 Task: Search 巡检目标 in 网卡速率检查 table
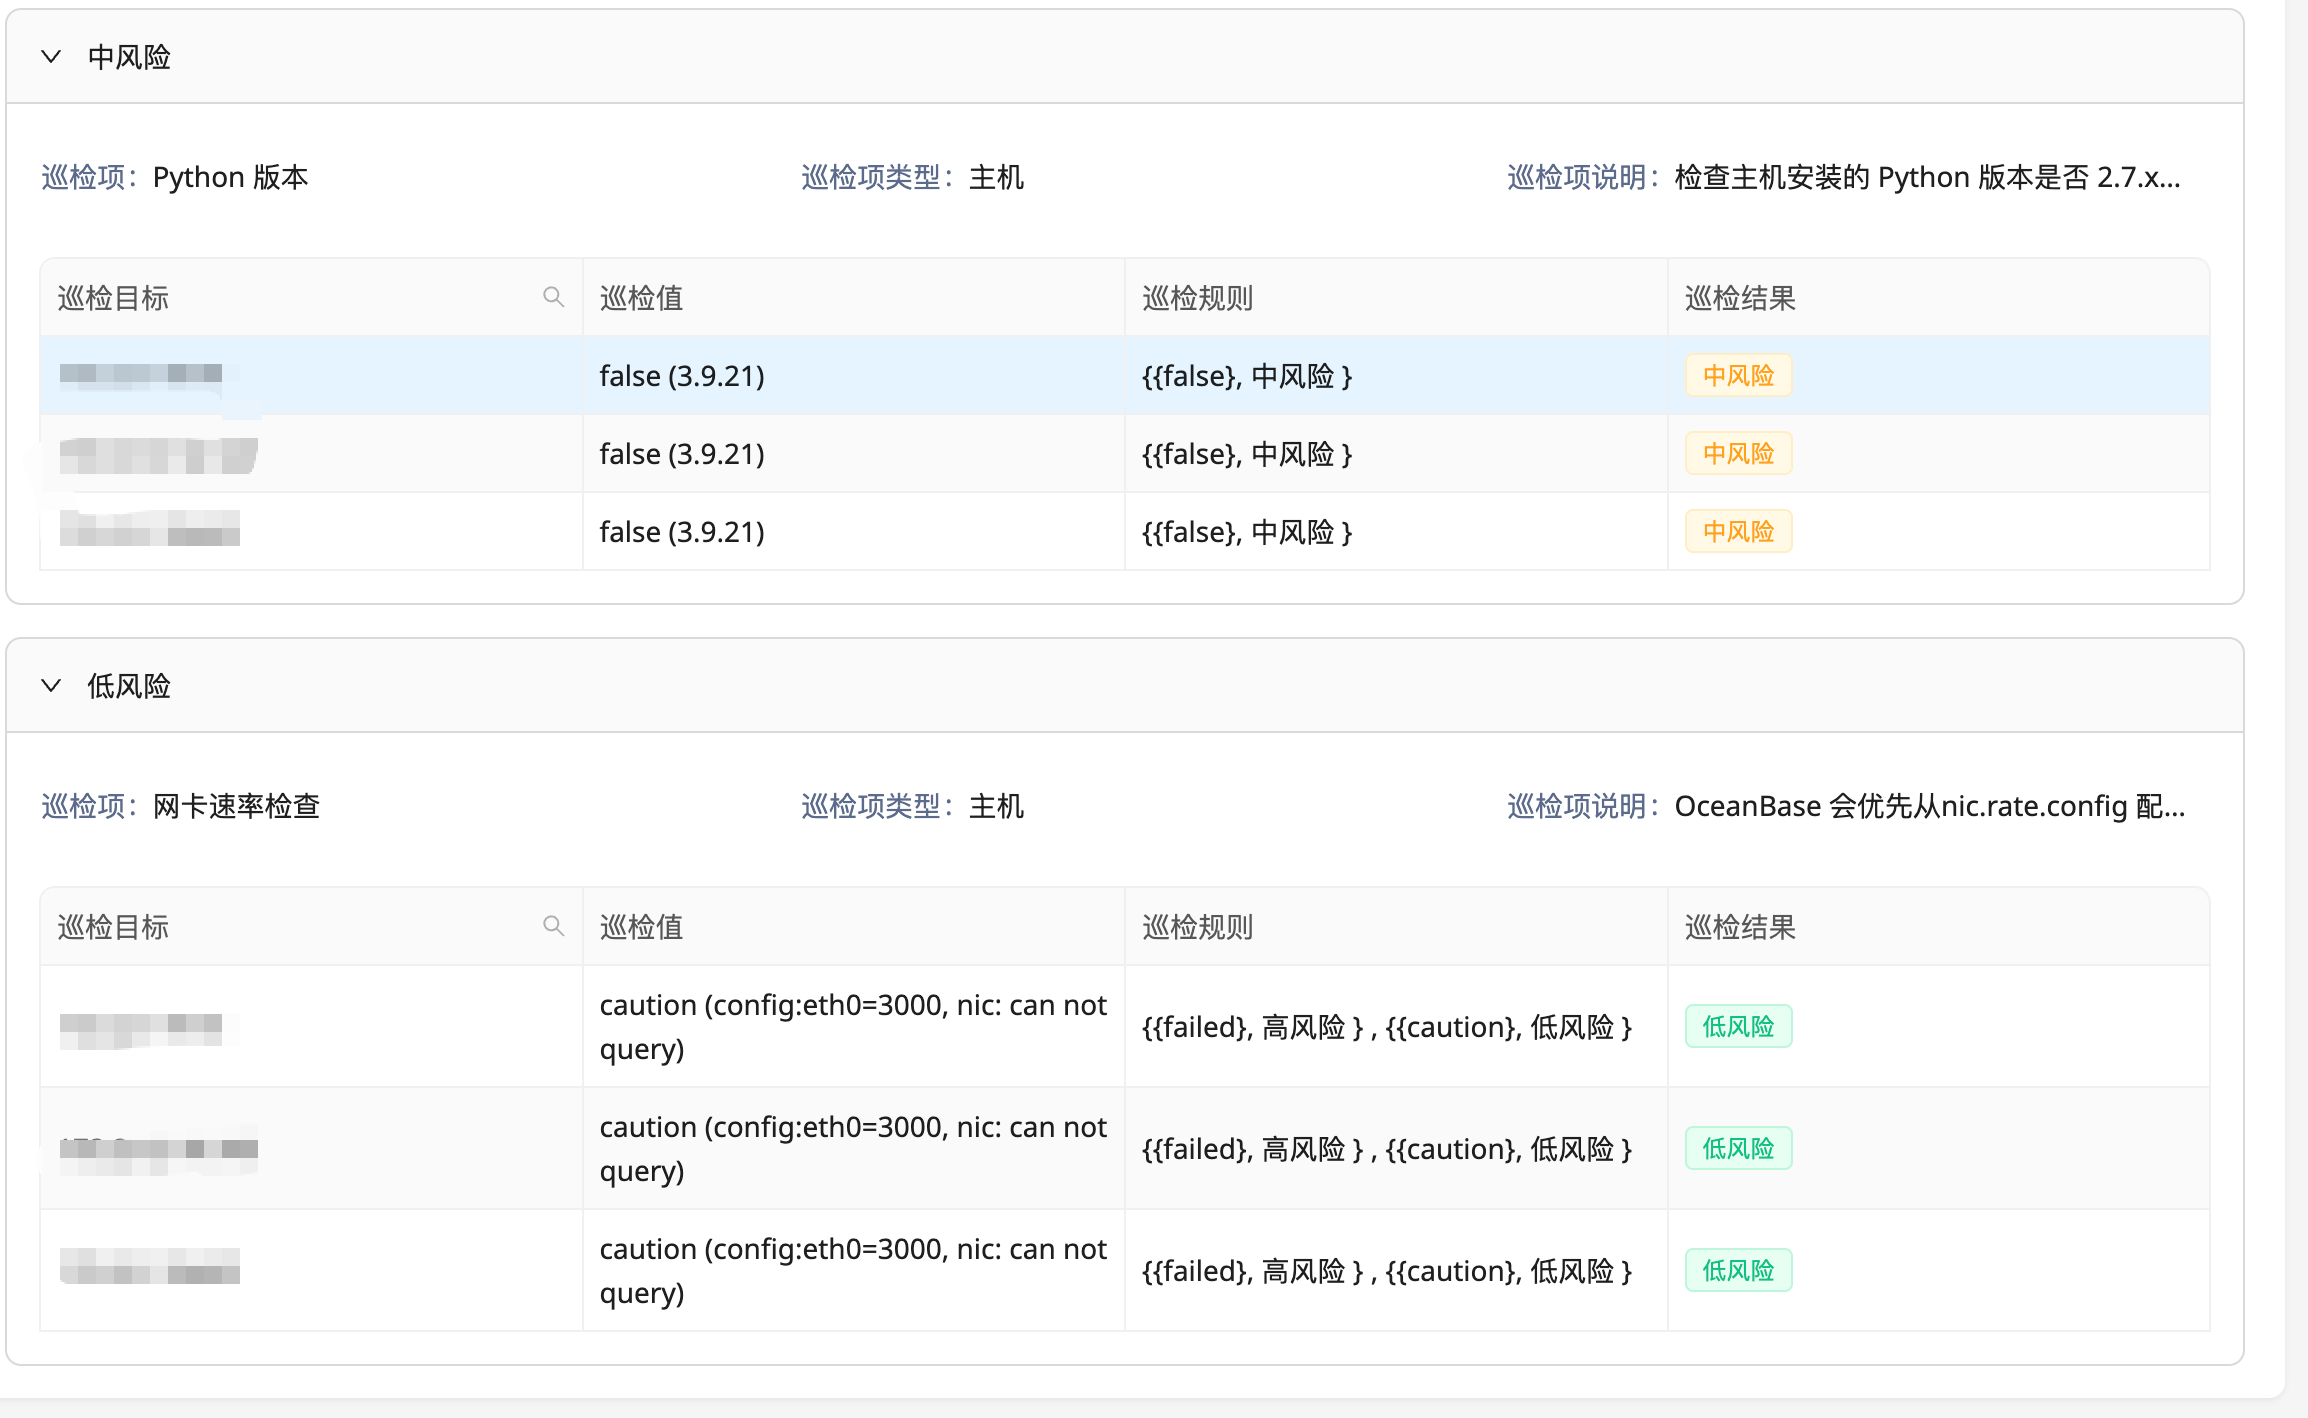(x=553, y=926)
